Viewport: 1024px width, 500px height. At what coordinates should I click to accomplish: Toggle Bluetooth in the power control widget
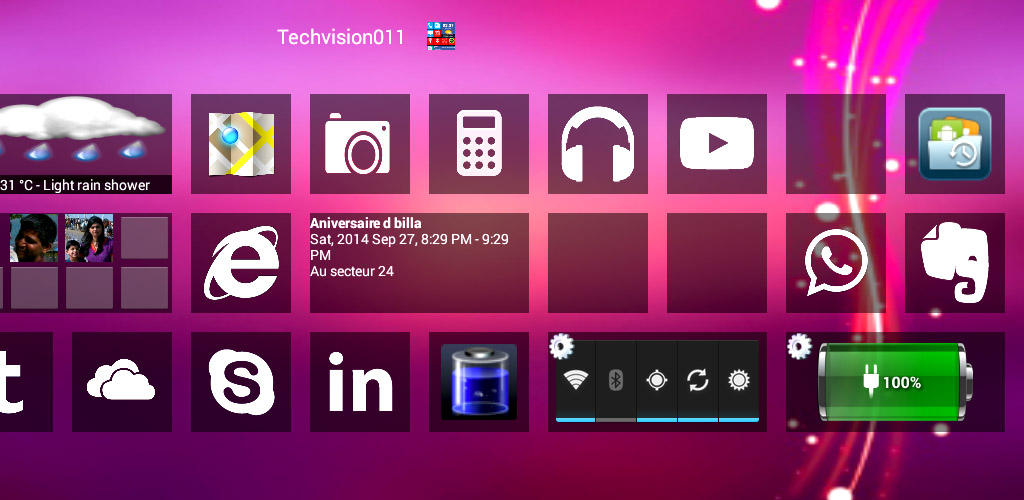pos(616,381)
